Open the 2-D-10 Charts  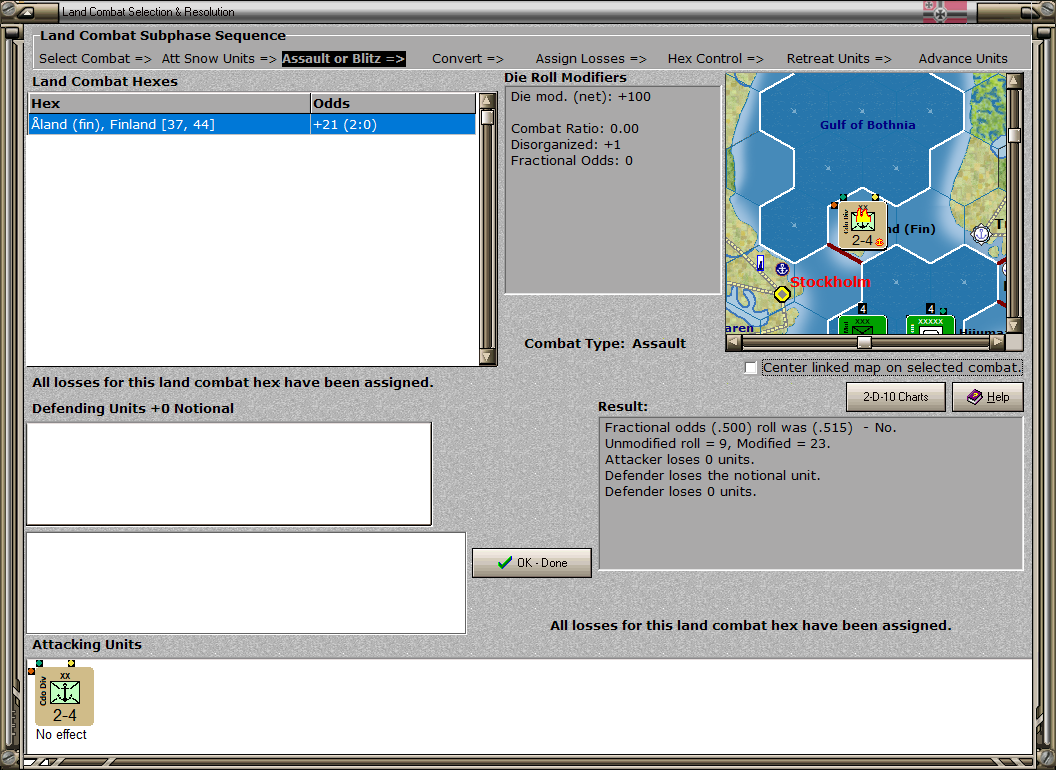pyautogui.click(x=896, y=397)
